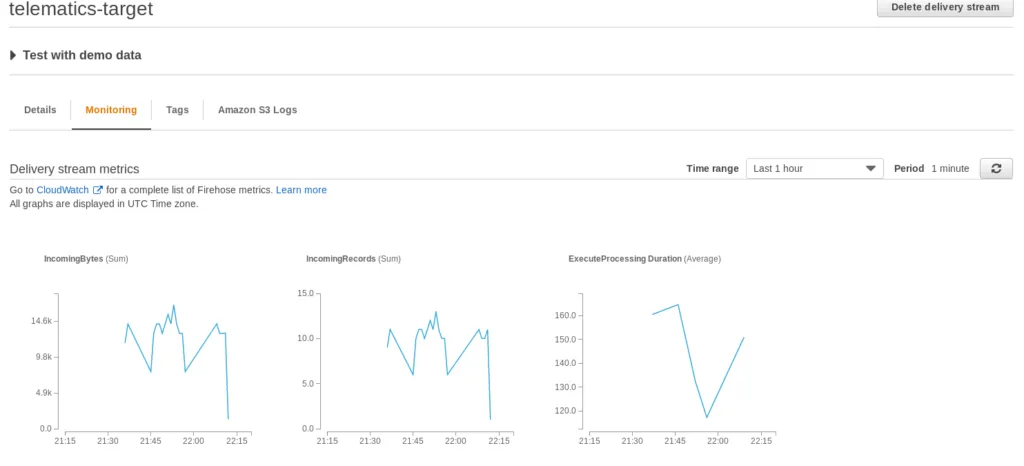Click the dropdown arrow on Last 1 hour

(871, 168)
